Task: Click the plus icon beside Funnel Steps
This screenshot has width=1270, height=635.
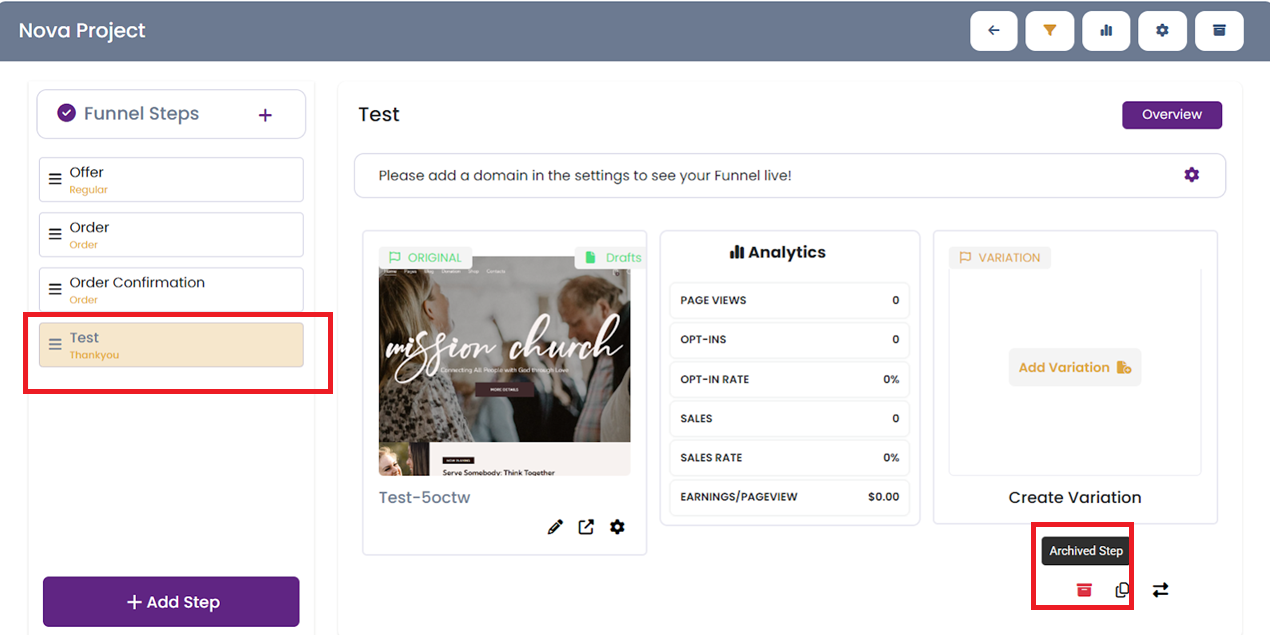Action: (265, 115)
